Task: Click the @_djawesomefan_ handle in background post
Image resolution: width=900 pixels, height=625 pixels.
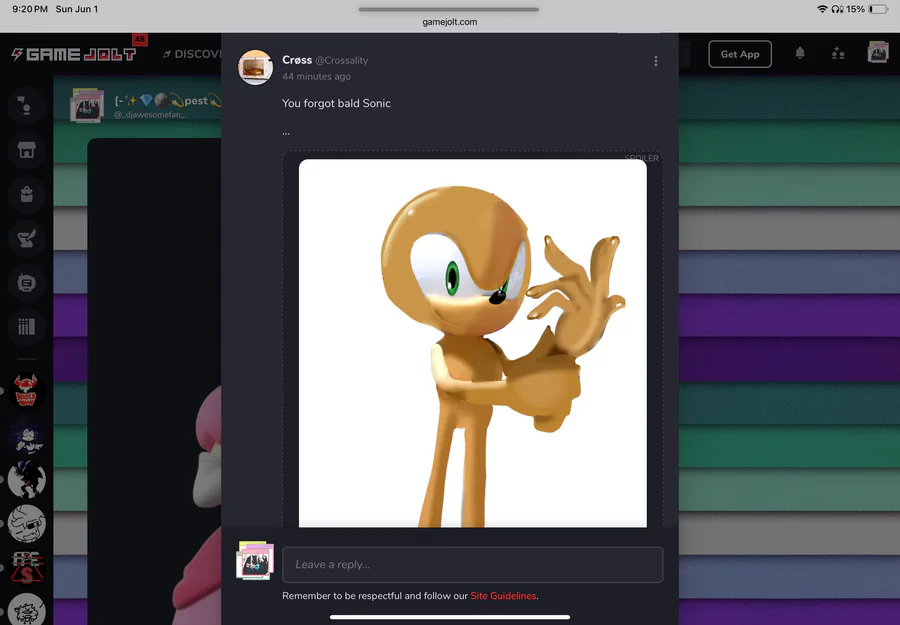Action: click(x=149, y=115)
